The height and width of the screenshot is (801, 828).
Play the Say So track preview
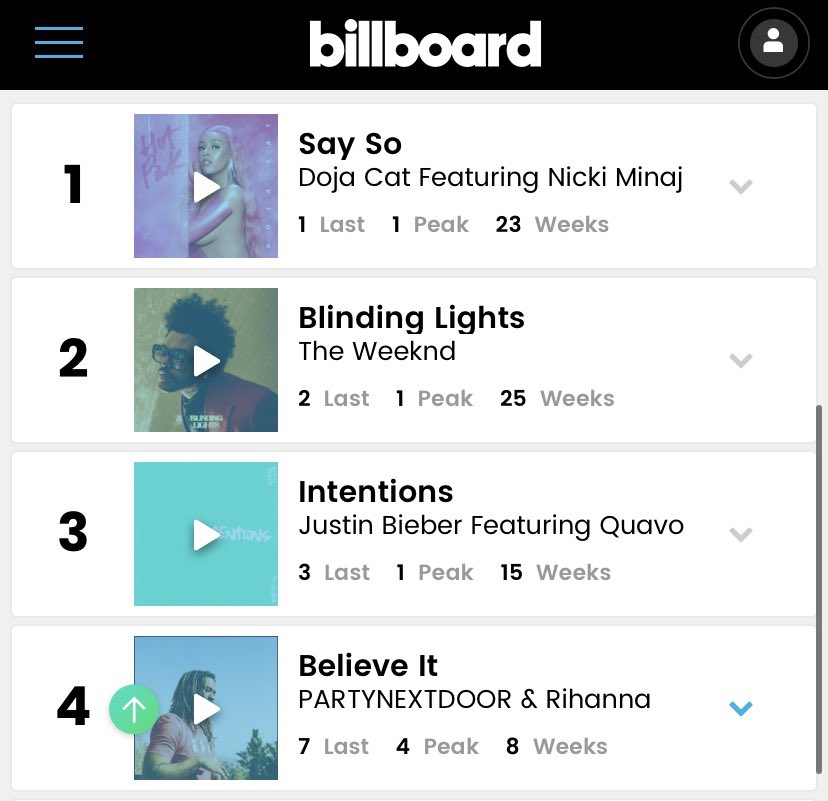(x=206, y=187)
